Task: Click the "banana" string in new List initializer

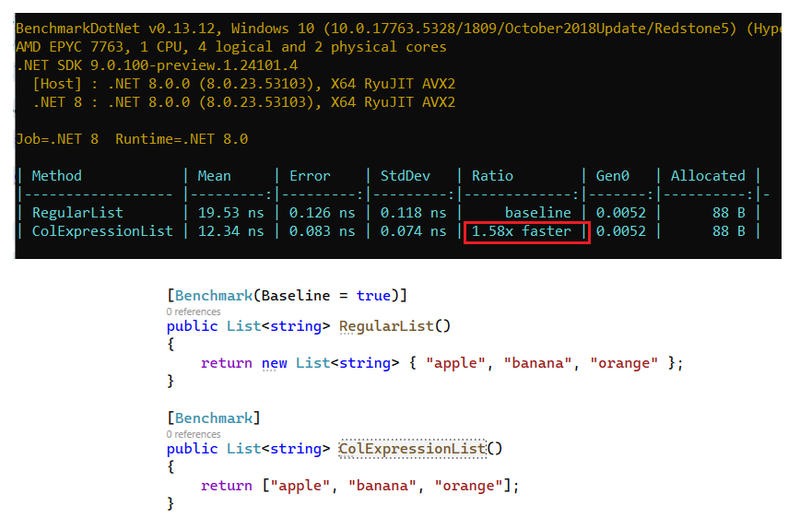Action: click(537, 363)
